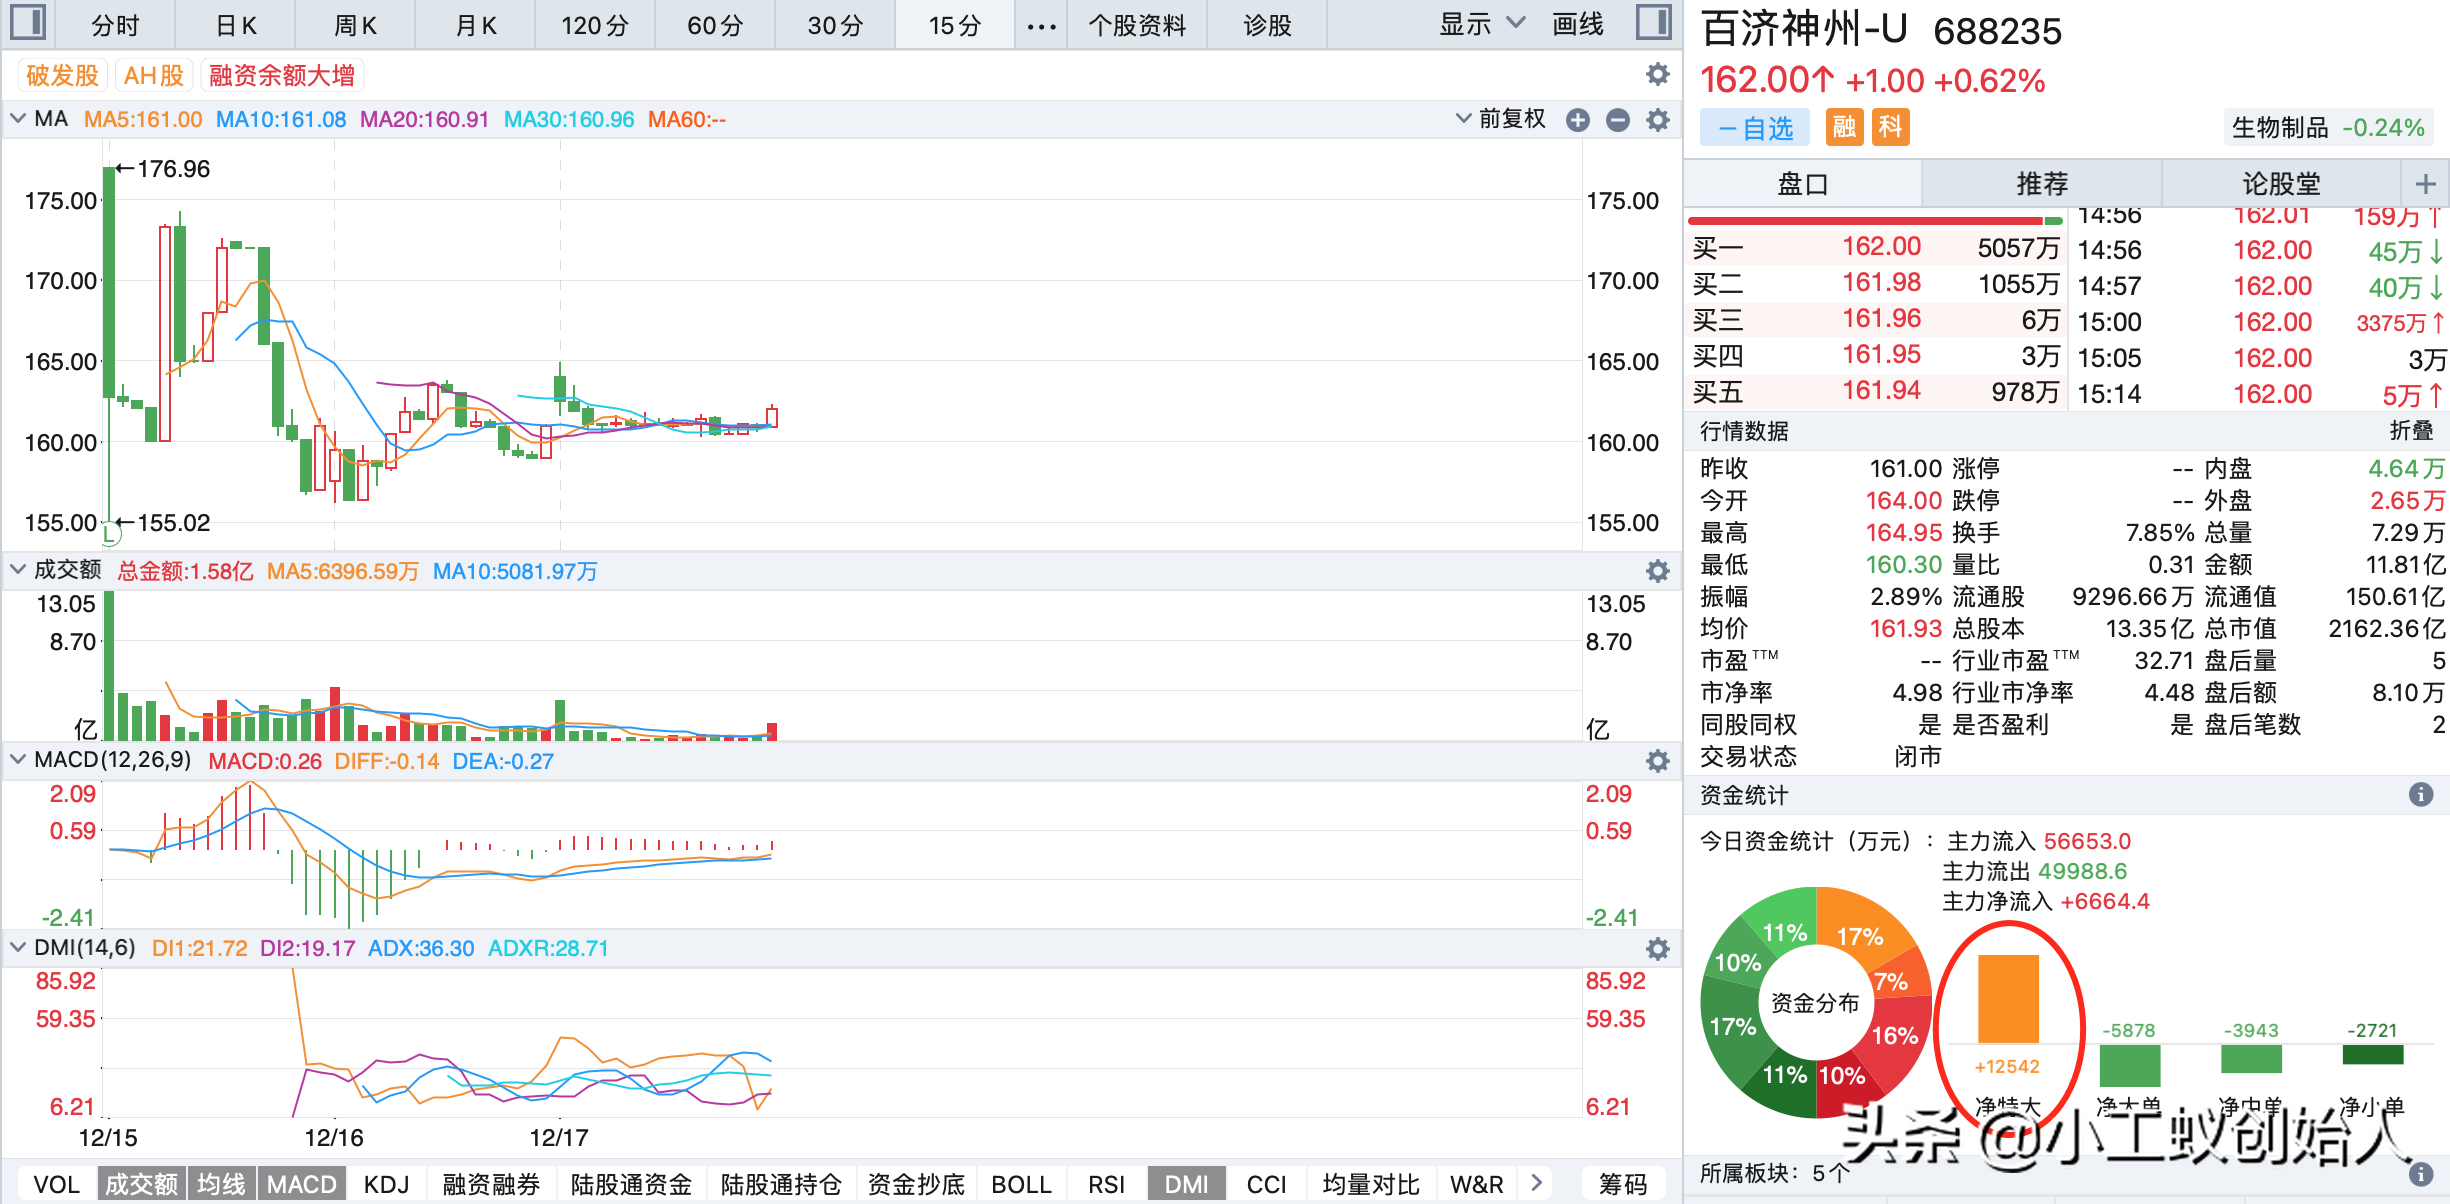The width and height of the screenshot is (2450, 1204).
Task: Open 资金统计 info icon
Action: click(2421, 794)
